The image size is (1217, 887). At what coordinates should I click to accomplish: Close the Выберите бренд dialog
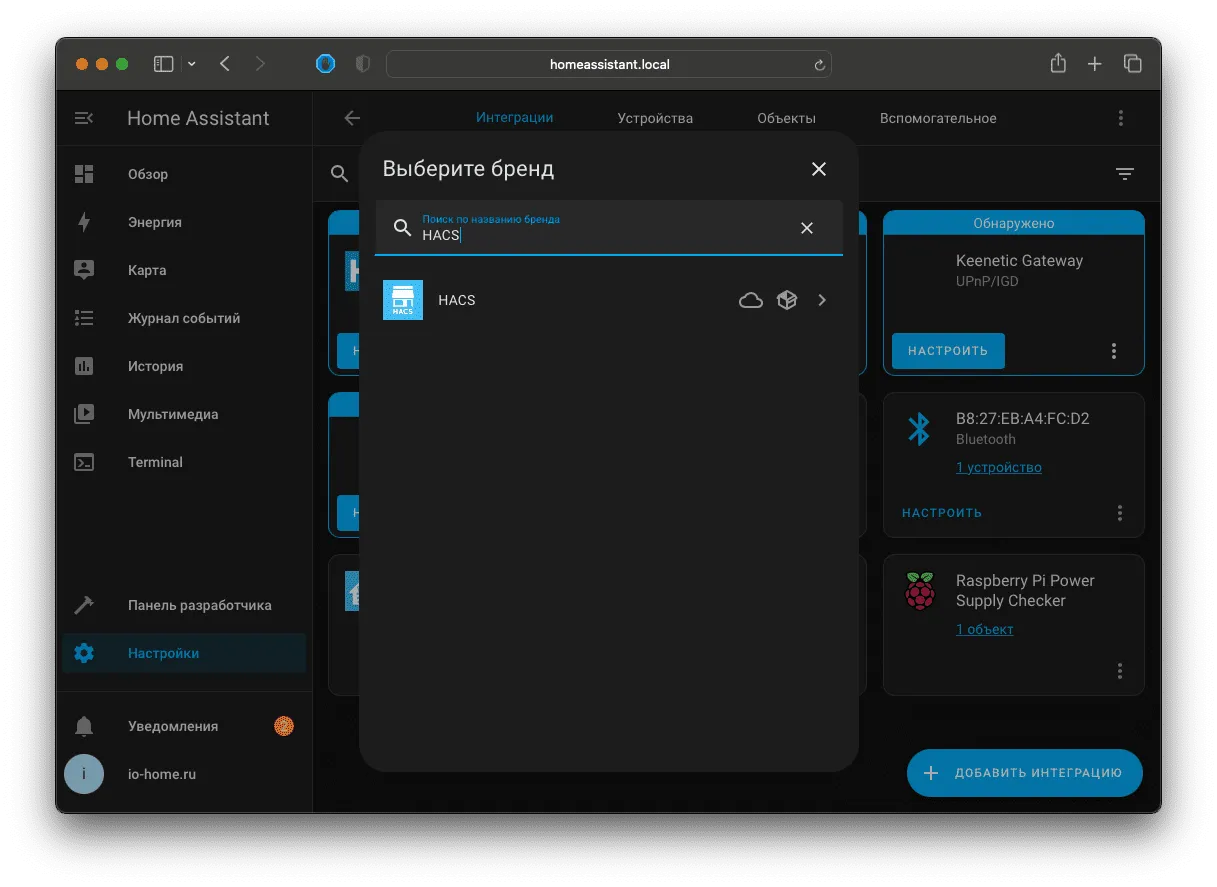(819, 169)
